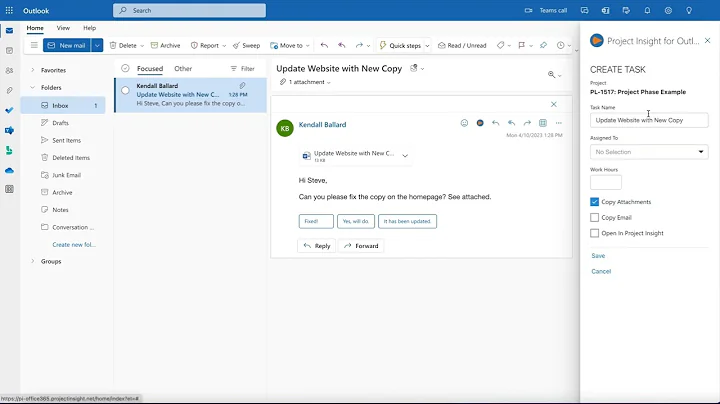Click in the Task Name field
The height and width of the screenshot is (404, 720).
(x=649, y=120)
